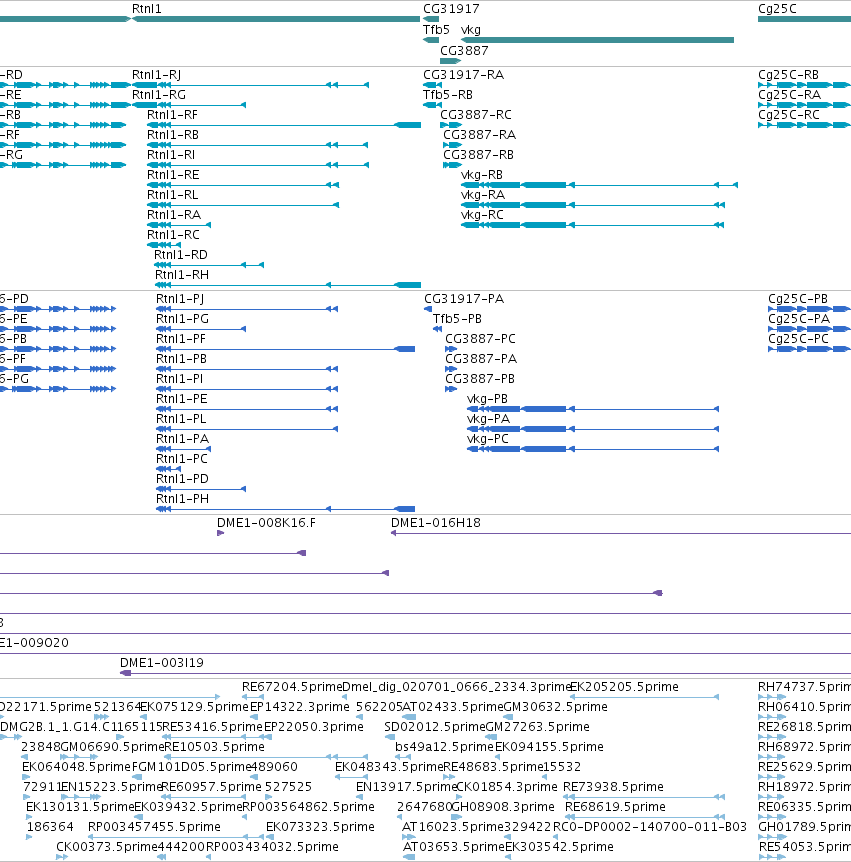The width and height of the screenshot is (851, 862).
Task: Choose the Rtnl1-PB protein label
Action: coord(181,359)
